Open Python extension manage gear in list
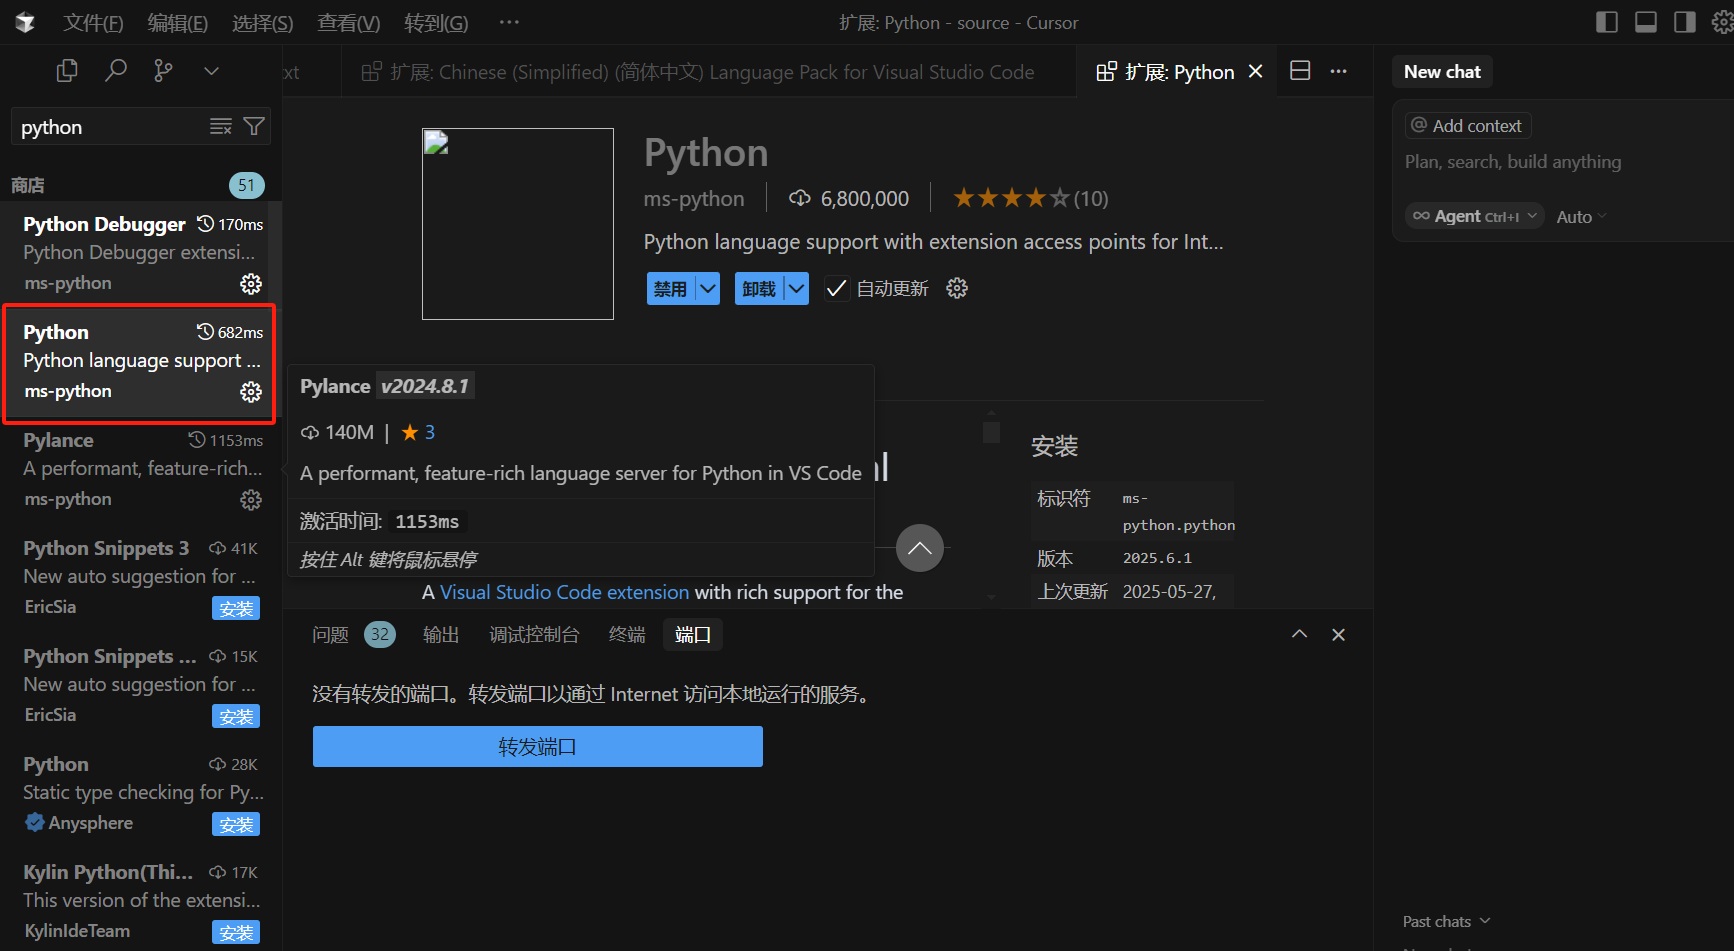Screen dimensions: 1734x951 [251, 392]
